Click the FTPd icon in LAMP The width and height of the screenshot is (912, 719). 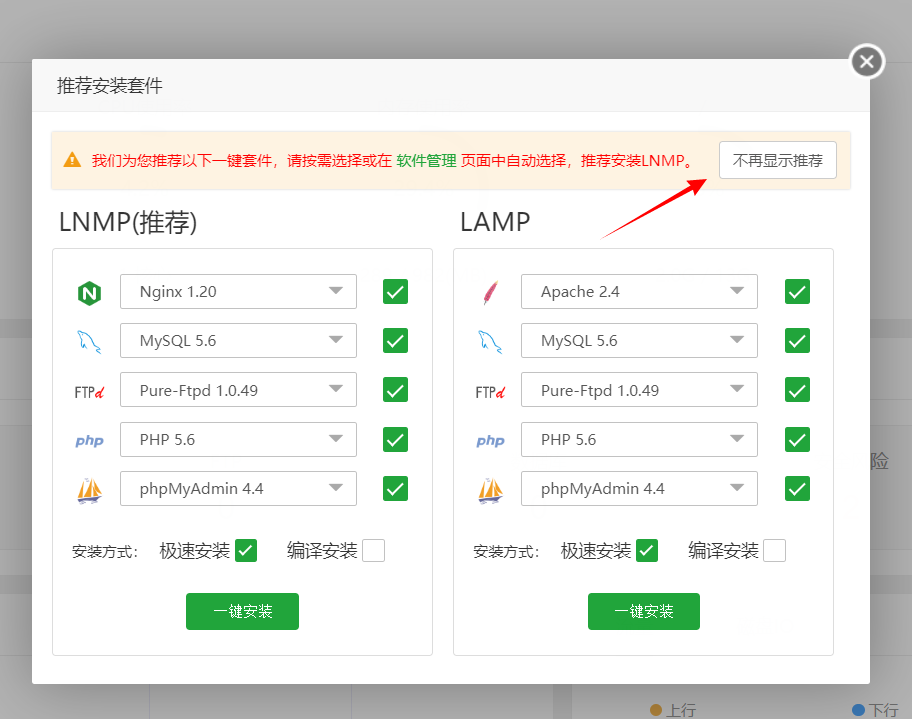tap(490, 392)
